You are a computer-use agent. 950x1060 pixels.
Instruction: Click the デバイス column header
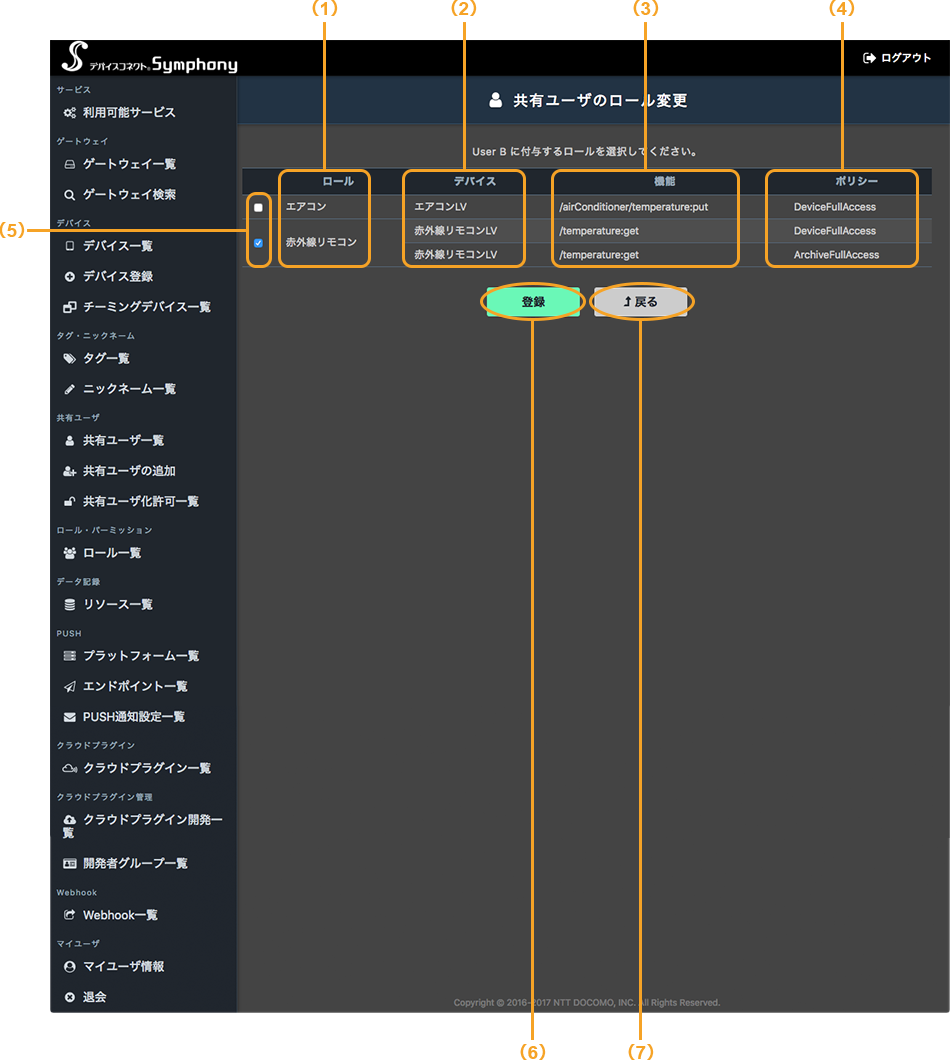(475, 181)
